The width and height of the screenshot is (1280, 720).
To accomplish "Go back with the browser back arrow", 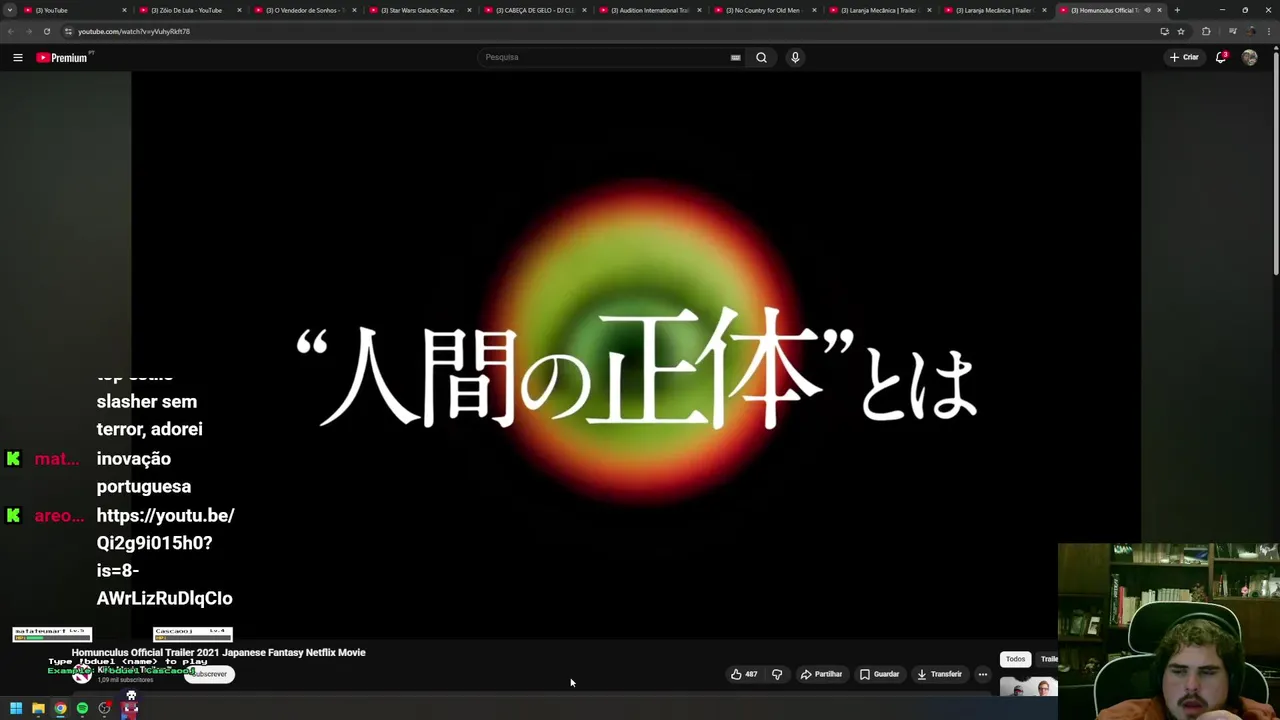I will tap(10, 31).
